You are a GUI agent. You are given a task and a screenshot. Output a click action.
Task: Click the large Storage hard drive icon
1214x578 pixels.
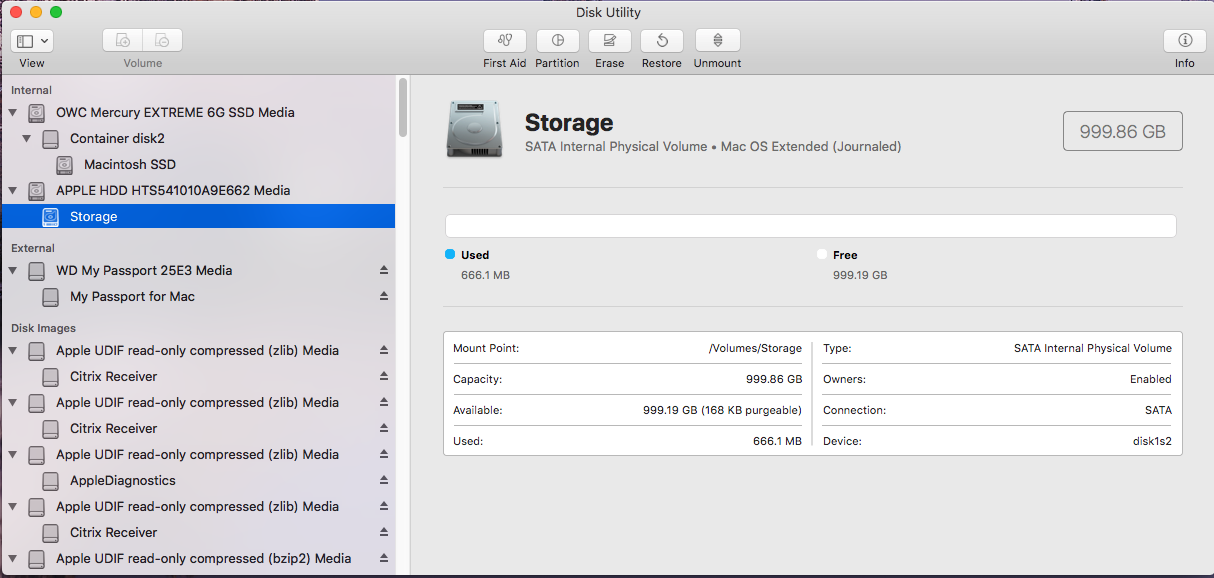476,127
